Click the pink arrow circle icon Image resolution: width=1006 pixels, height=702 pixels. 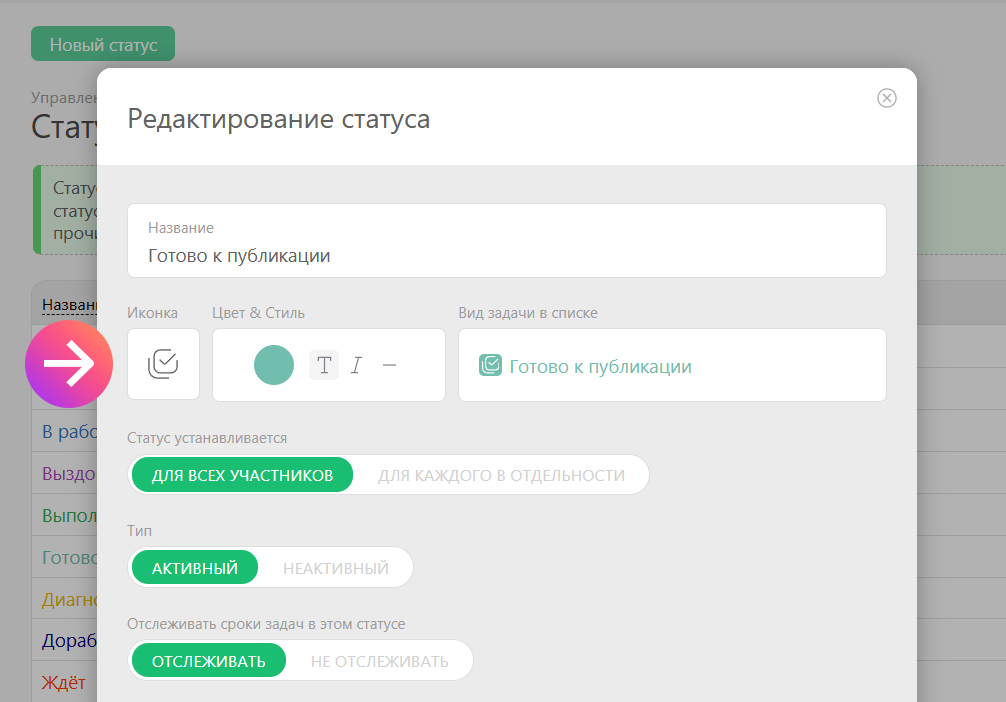(x=69, y=365)
